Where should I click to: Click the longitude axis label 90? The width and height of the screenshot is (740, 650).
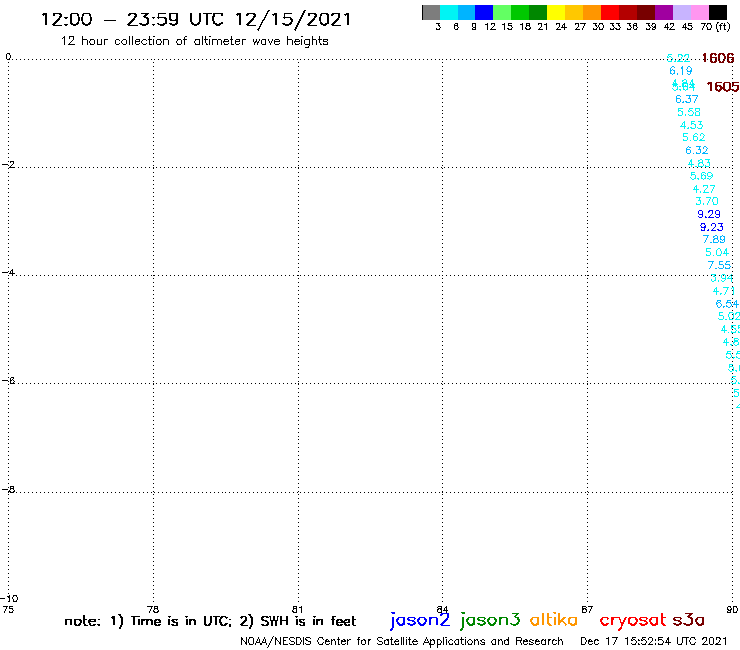tap(732, 609)
